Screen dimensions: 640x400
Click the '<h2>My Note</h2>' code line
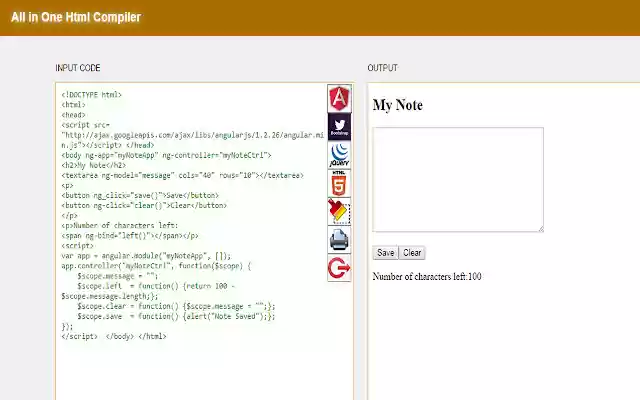point(93,165)
